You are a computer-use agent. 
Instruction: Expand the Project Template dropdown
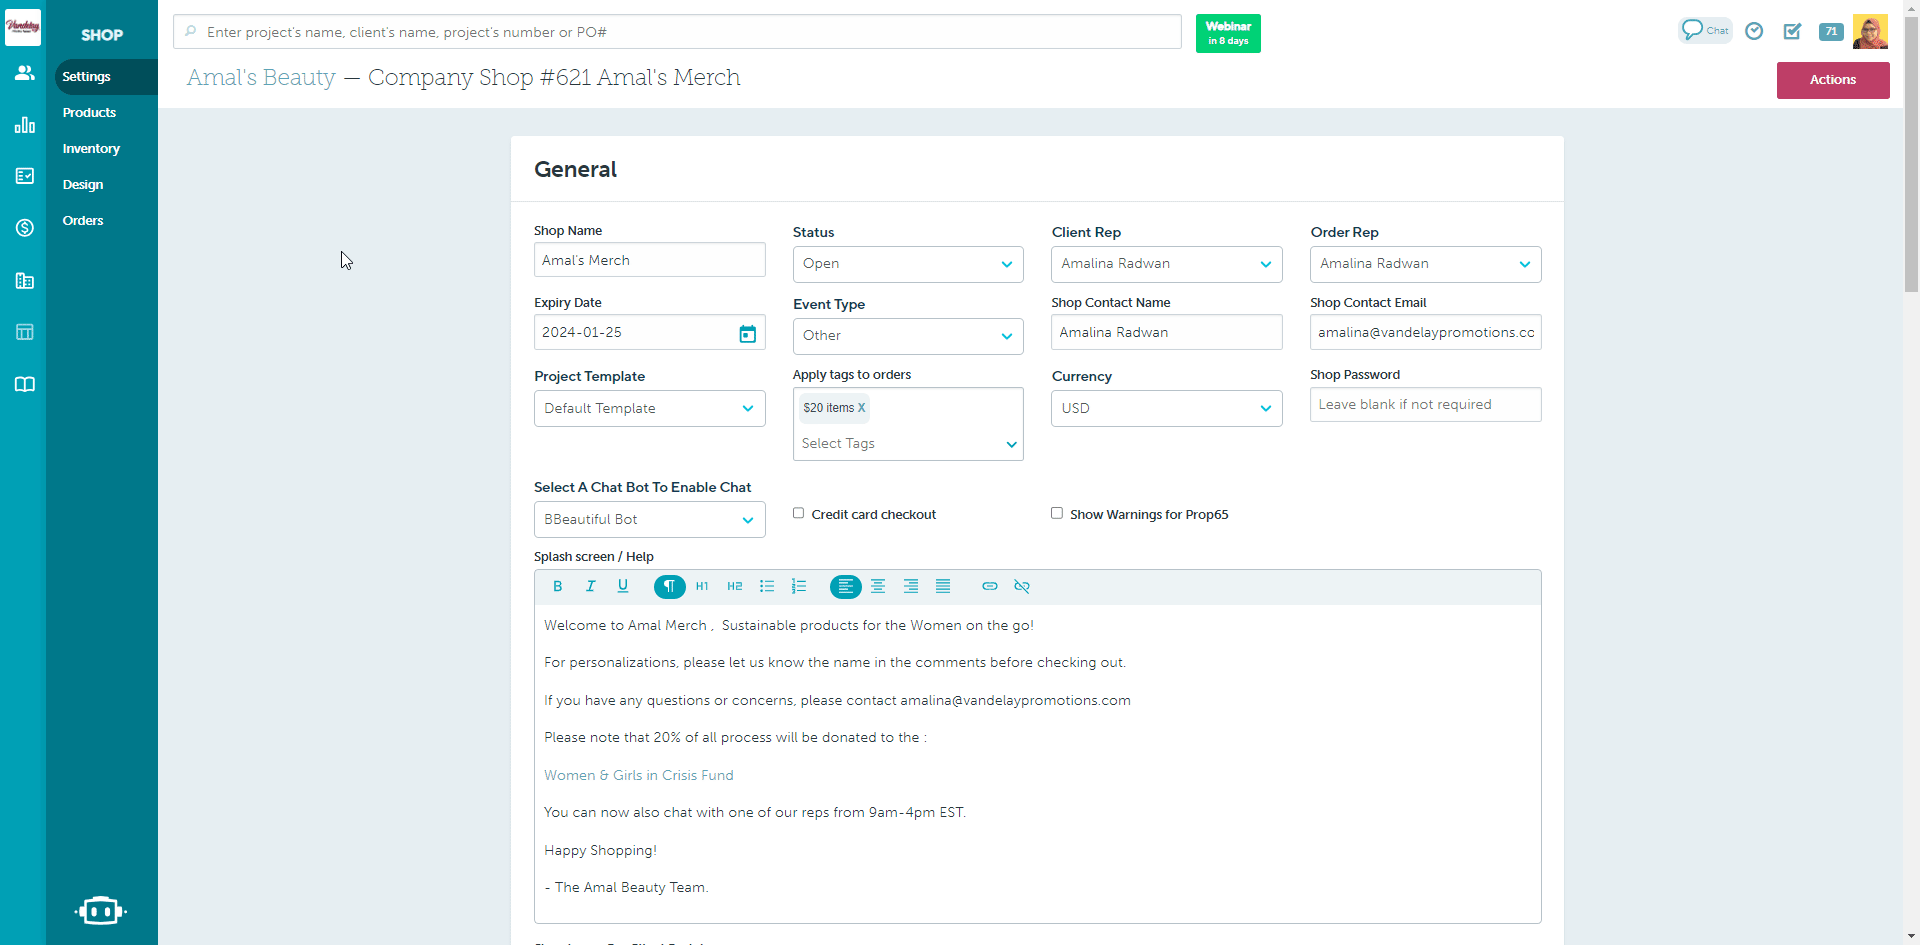point(649,409)
